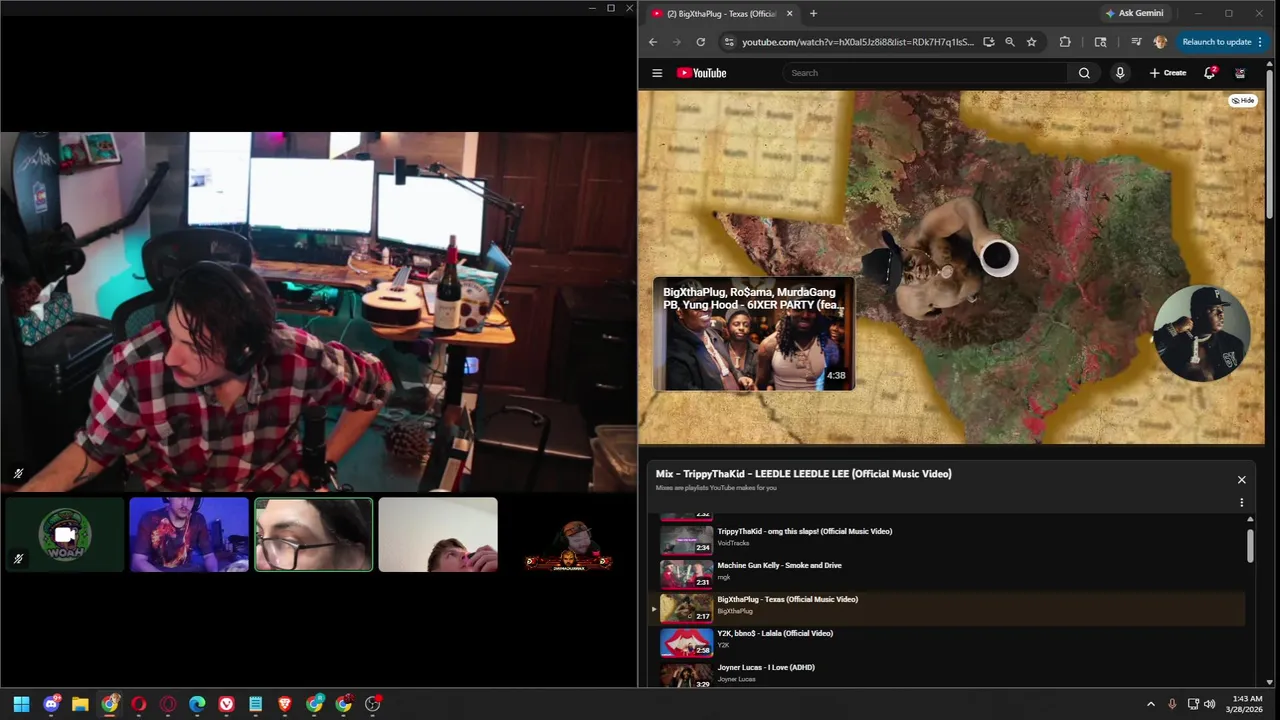
Task: Show hidden icons with the tray chevron
Action: (x=1150, y=704)
